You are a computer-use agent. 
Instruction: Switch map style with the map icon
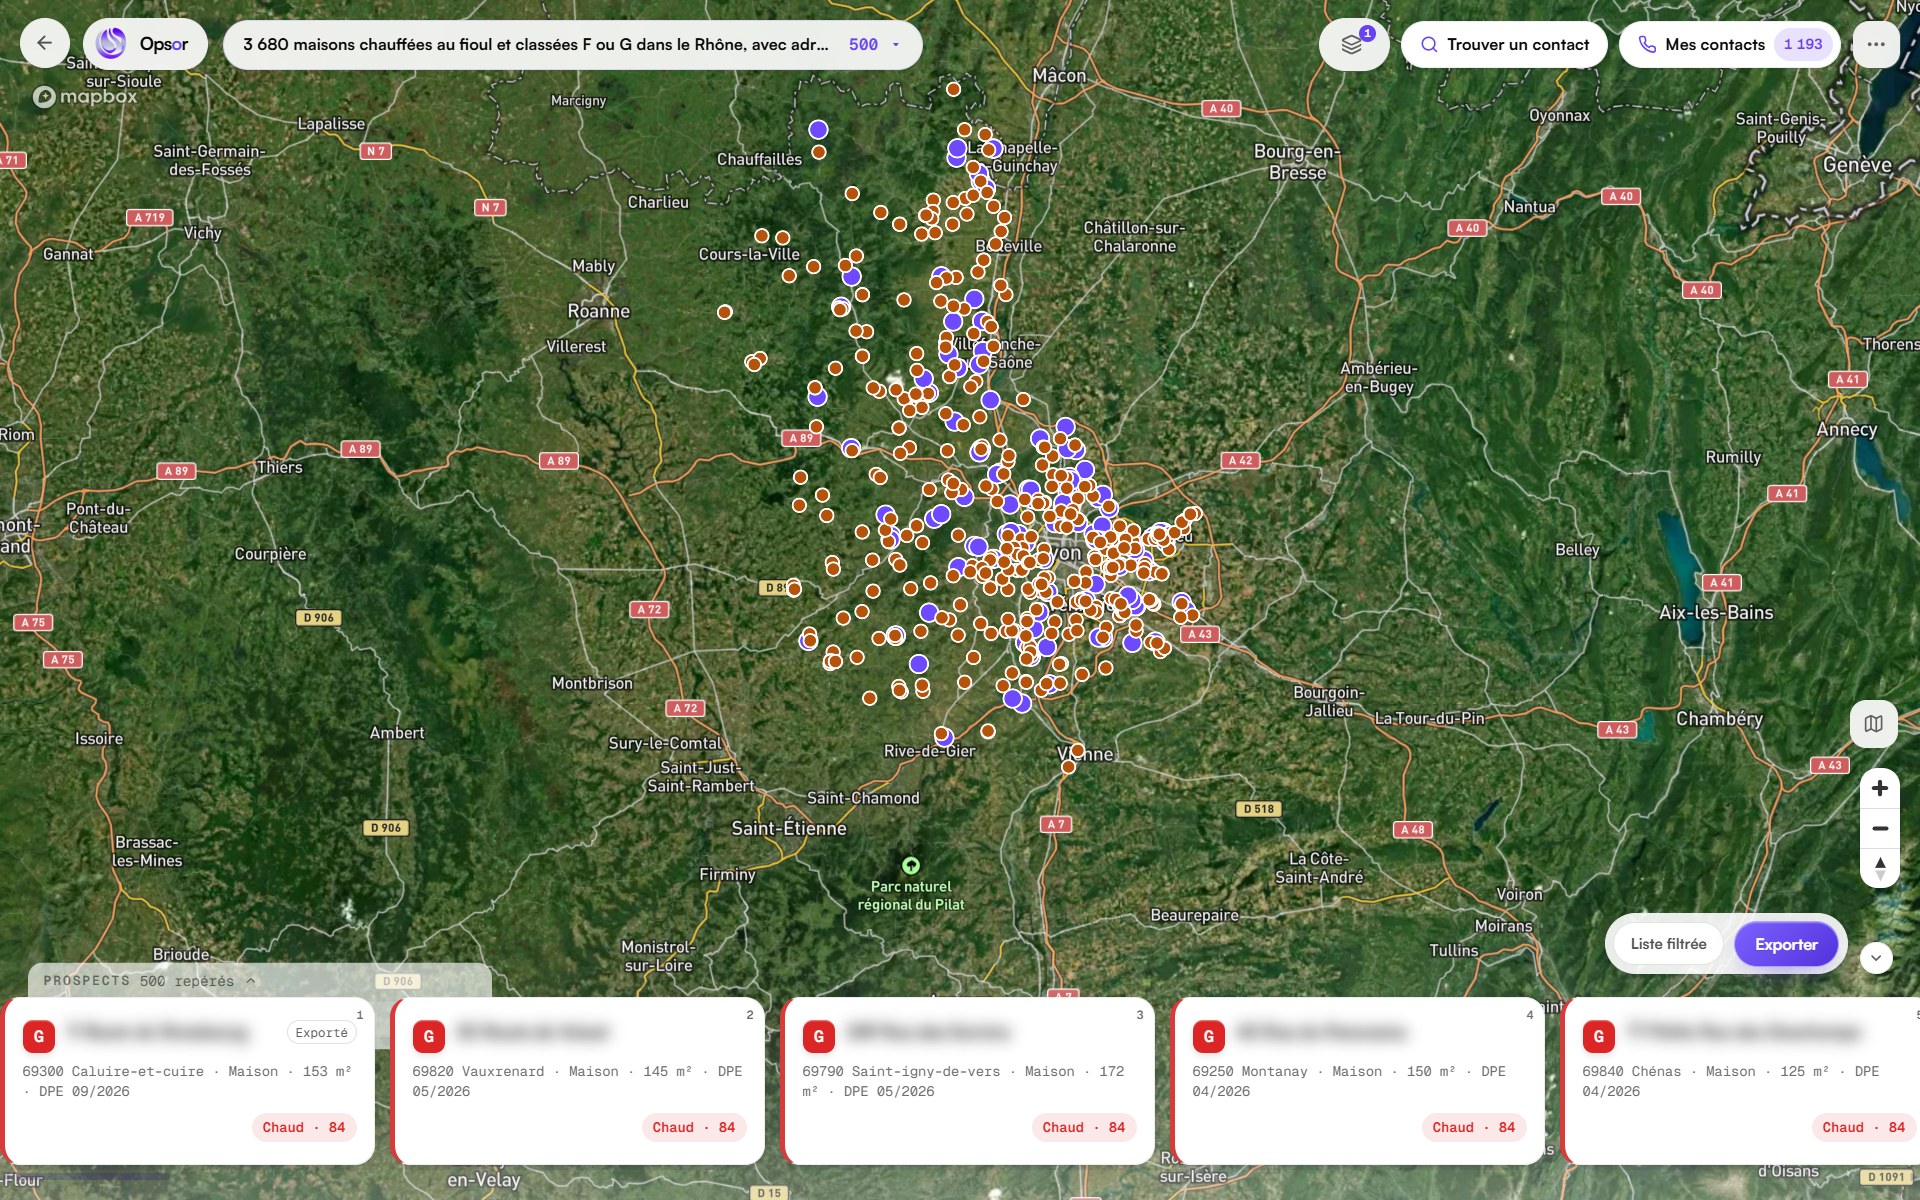1874,723
